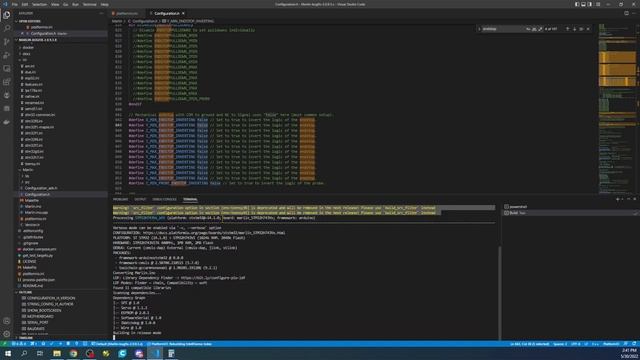This screenshot has height=360, width=640.
Task: Open Run and Debug view
Action: coord(7,55)
